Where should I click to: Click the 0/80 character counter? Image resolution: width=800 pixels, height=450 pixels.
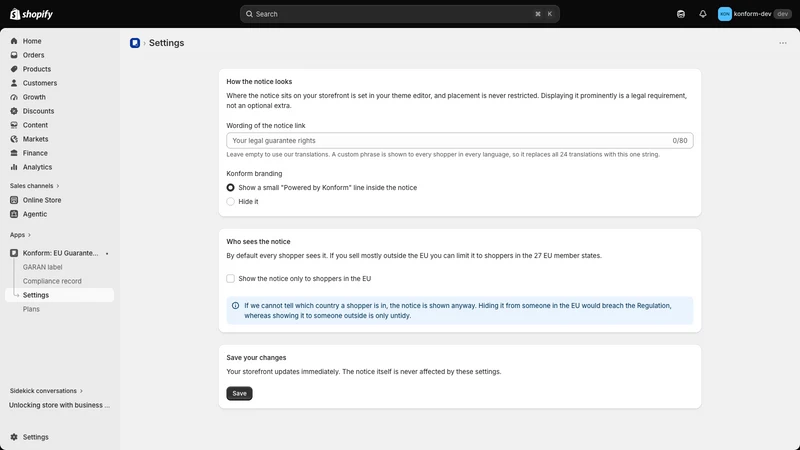point(680,140)
